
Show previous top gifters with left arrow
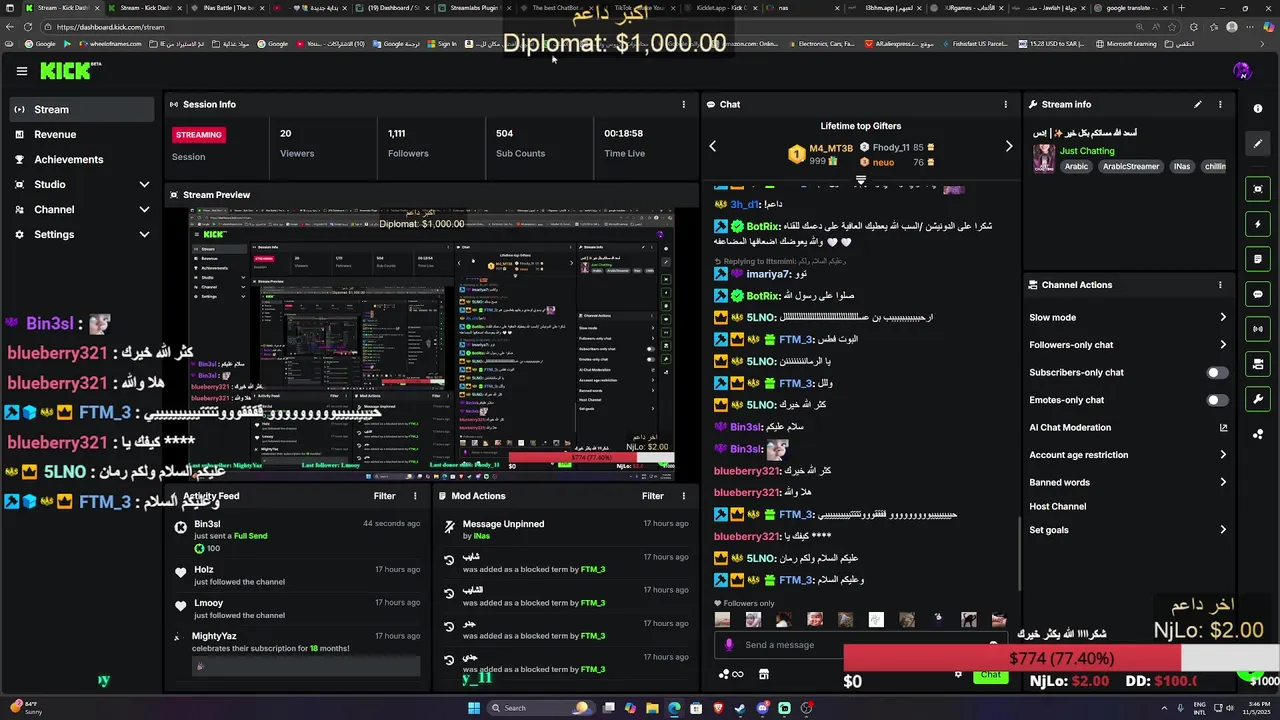713,146
